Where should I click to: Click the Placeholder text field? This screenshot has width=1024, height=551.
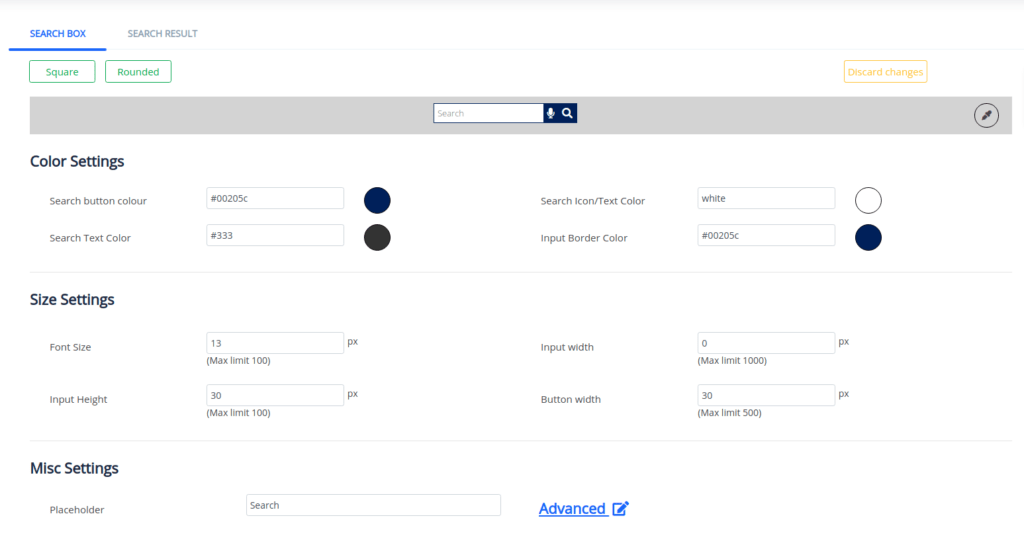(x=374, y=505)
